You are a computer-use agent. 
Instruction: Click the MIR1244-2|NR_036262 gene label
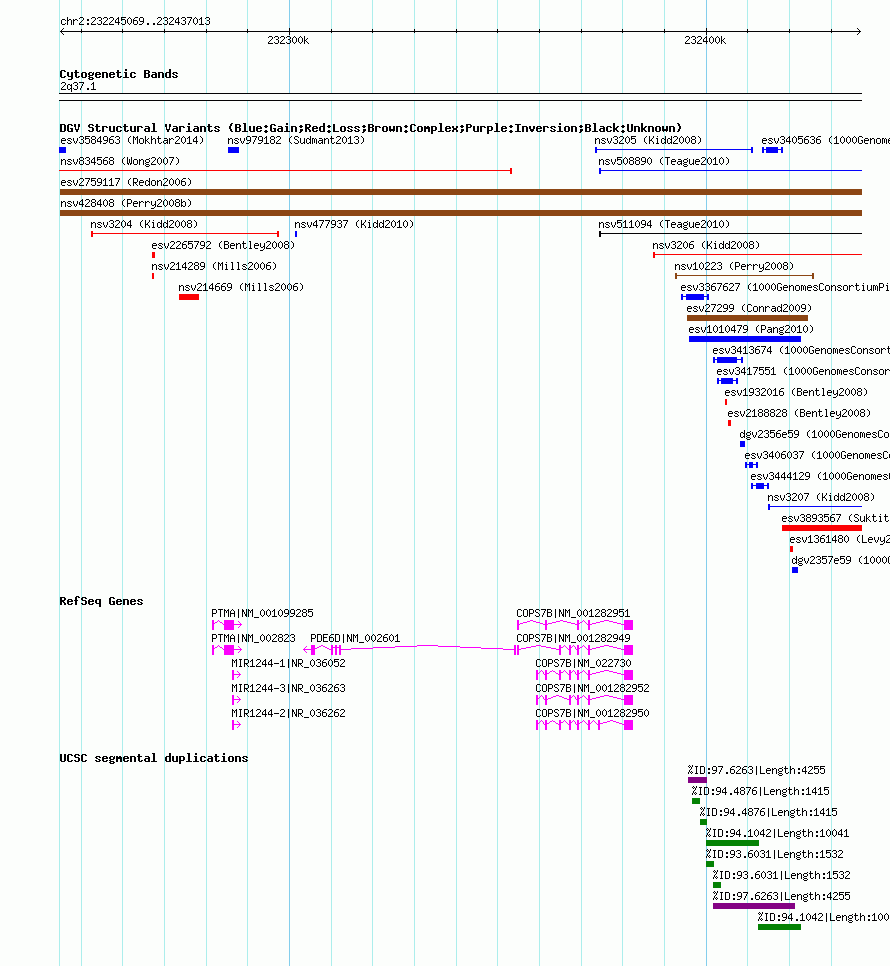point(288,713)
